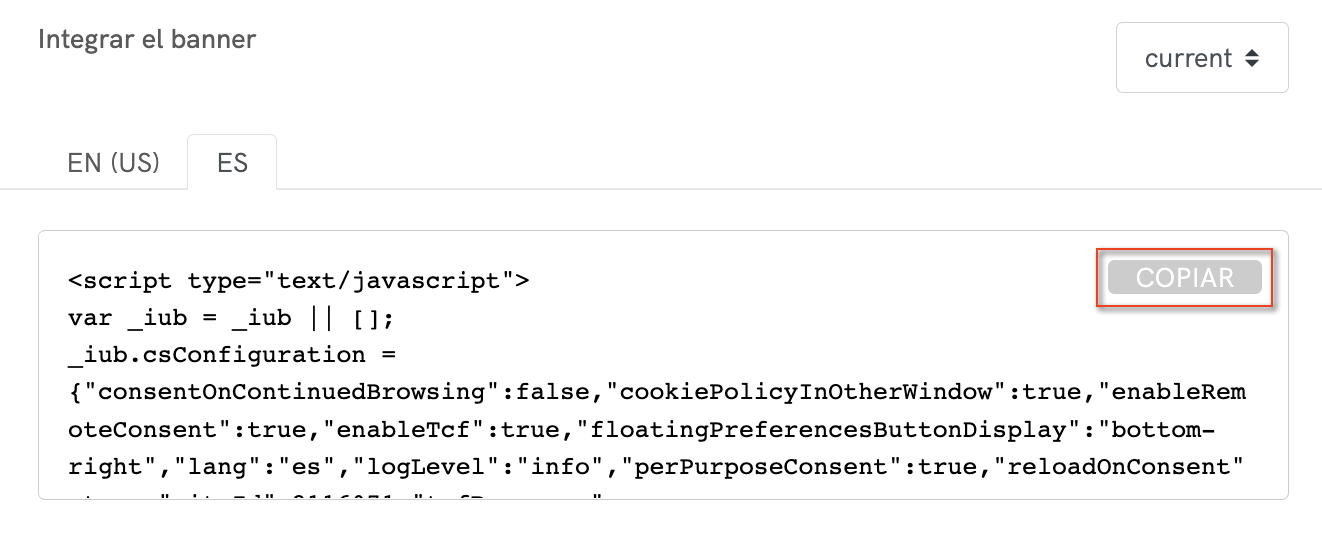The image size is (1322, 552).
Task: Click the up-down arrows beside "current"
Action: coord(1252,59)
